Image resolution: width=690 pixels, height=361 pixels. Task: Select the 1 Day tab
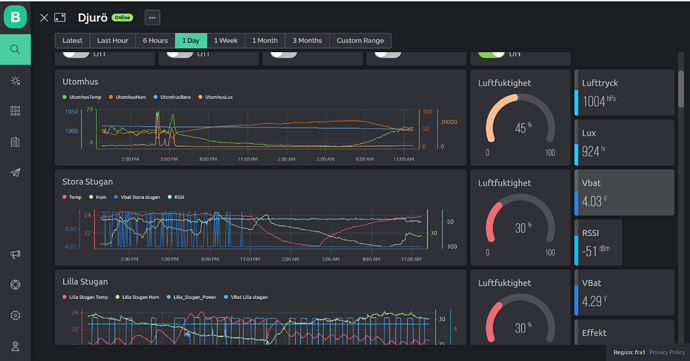tap(191, 41)
